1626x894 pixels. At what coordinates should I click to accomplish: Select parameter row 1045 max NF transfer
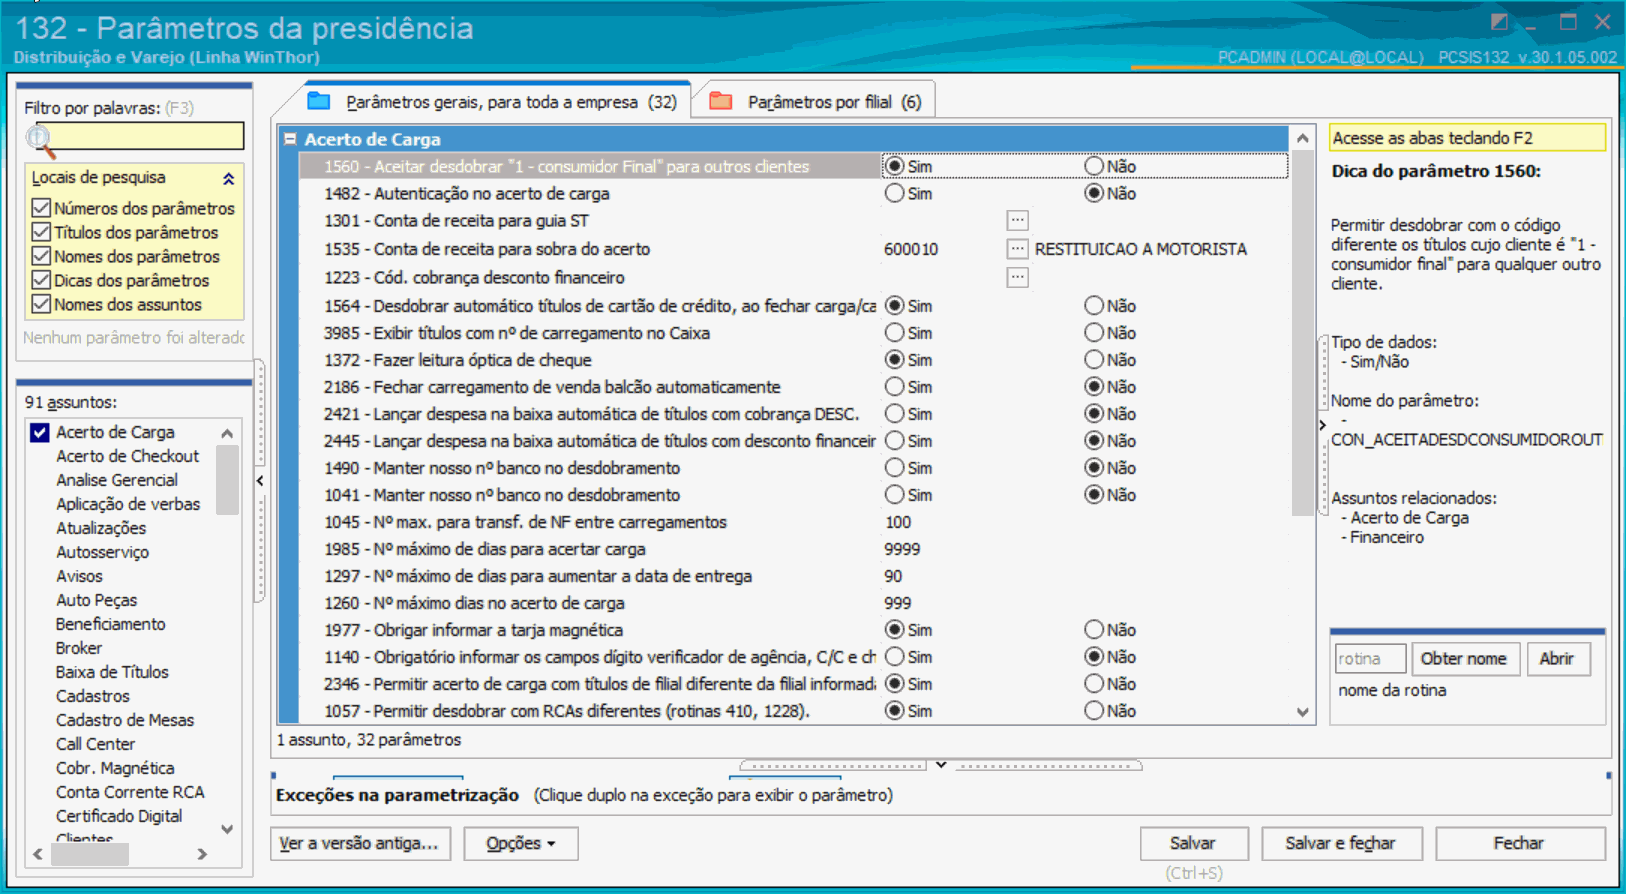click(795, 522)
